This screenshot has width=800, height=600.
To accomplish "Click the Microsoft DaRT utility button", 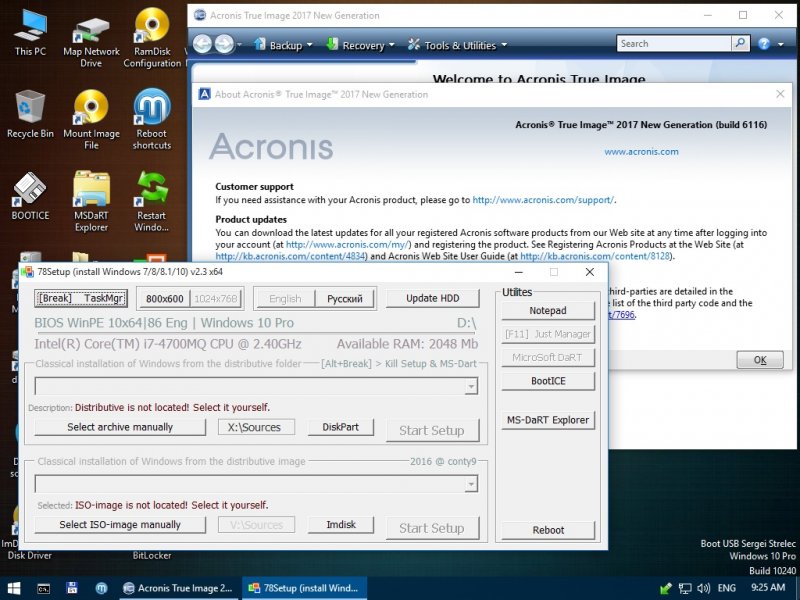I will coord(548,358).
